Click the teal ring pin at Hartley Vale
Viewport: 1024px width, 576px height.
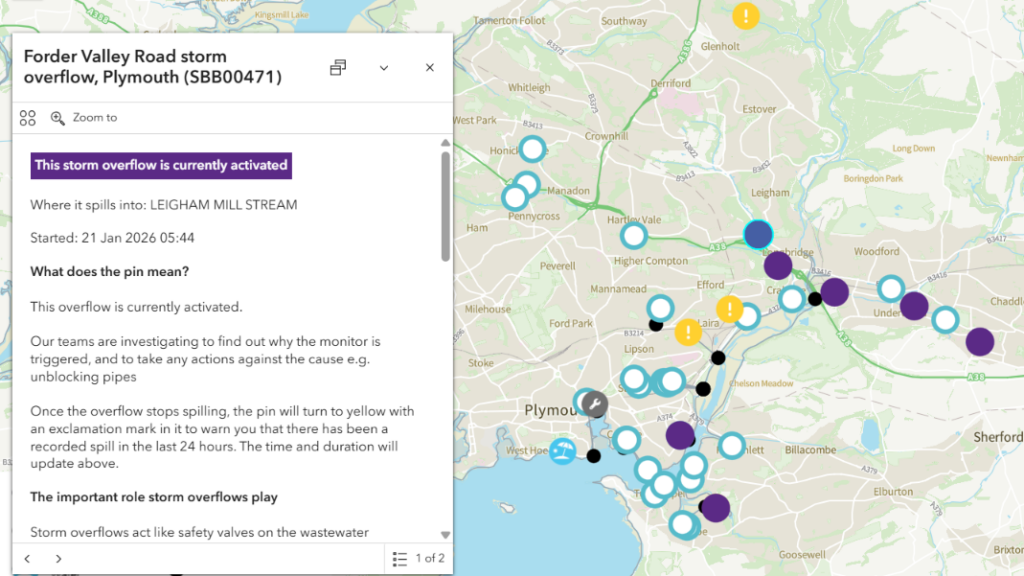click(x=633, y=236)
